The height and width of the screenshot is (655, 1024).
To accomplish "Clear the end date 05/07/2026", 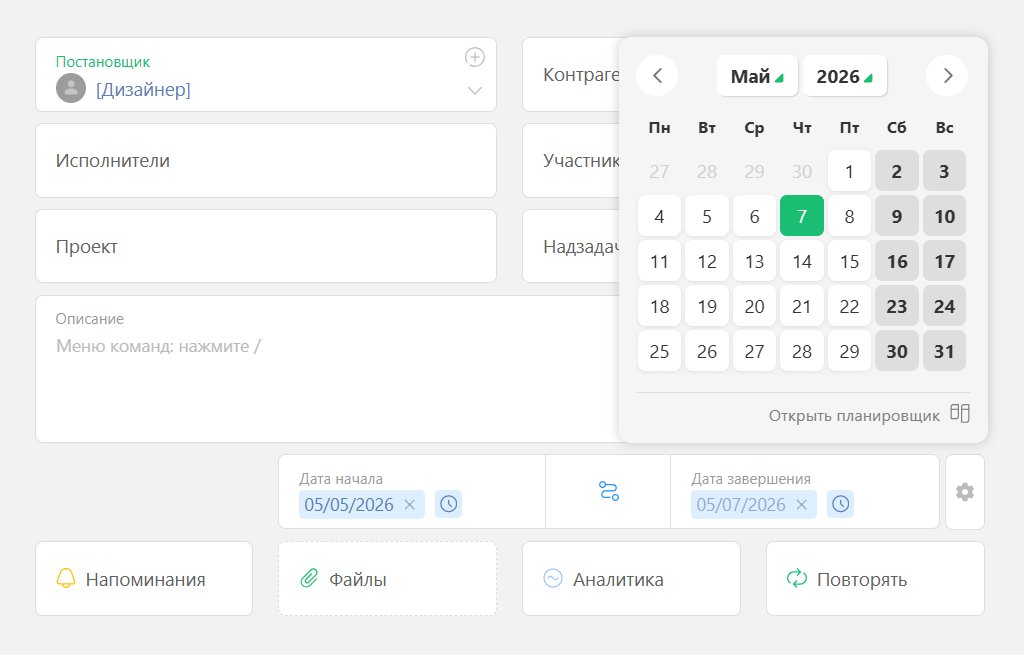I will pos(801,504).
